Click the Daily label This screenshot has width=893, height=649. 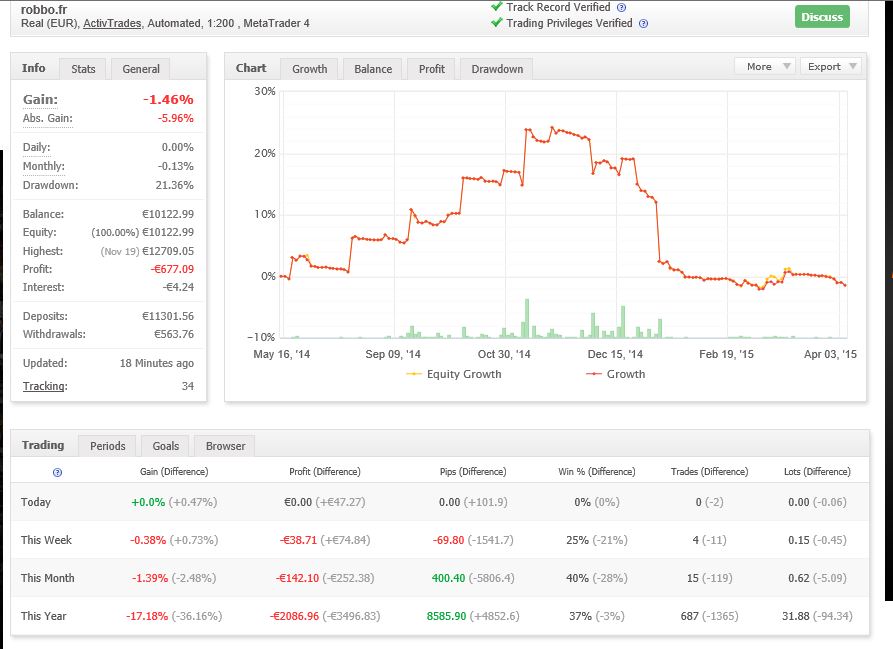pyautogui.click(x=36, y=147)
